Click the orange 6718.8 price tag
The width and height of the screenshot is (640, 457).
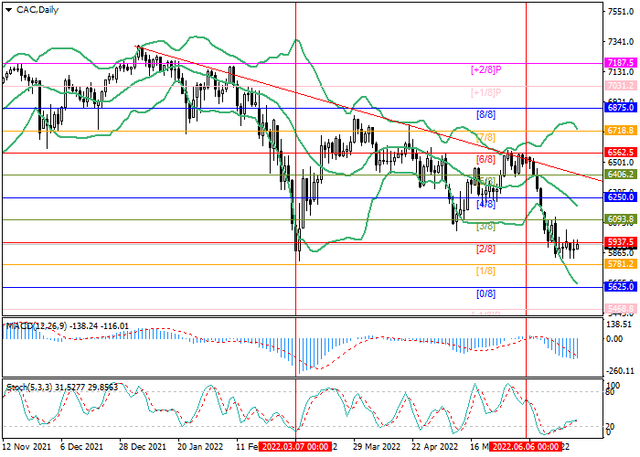[x=621, y=131]
